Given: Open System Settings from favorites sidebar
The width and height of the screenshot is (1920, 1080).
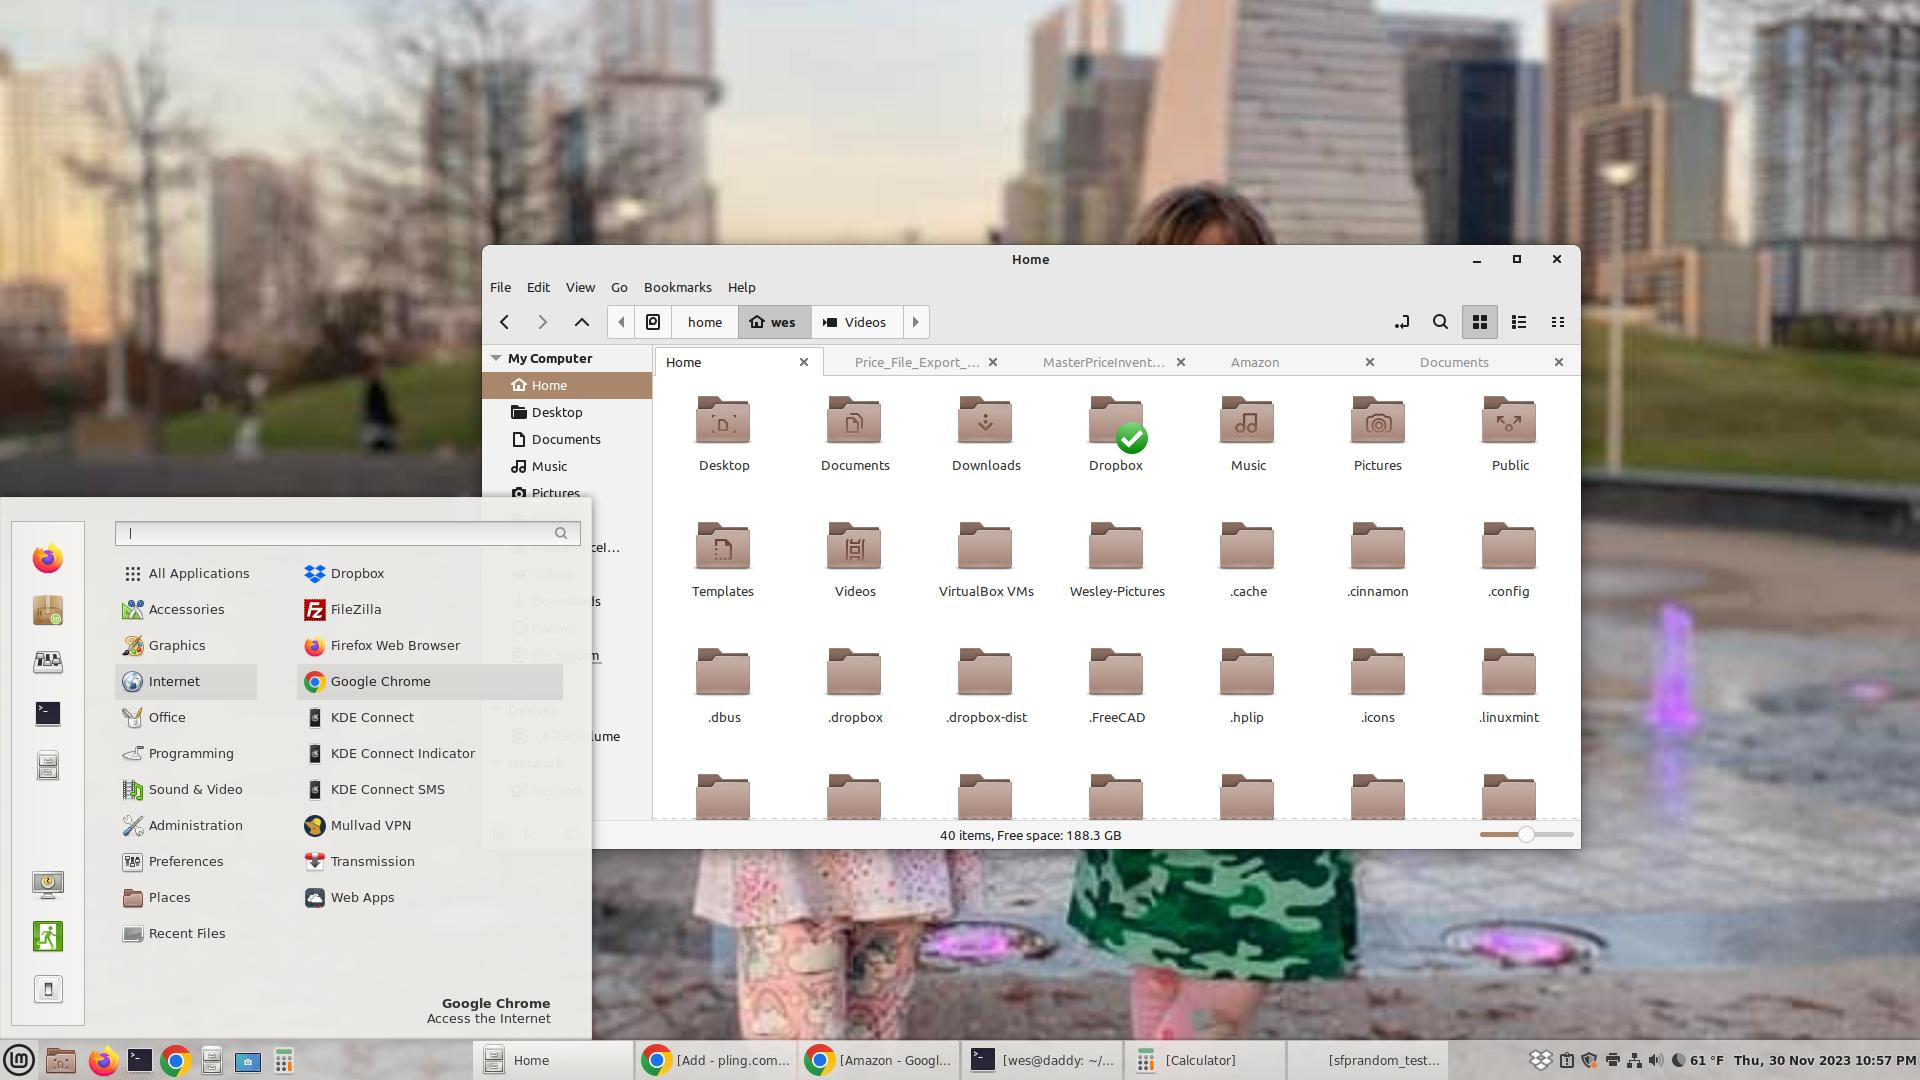Looking at the screenshot, I should (x=48, y=662).
